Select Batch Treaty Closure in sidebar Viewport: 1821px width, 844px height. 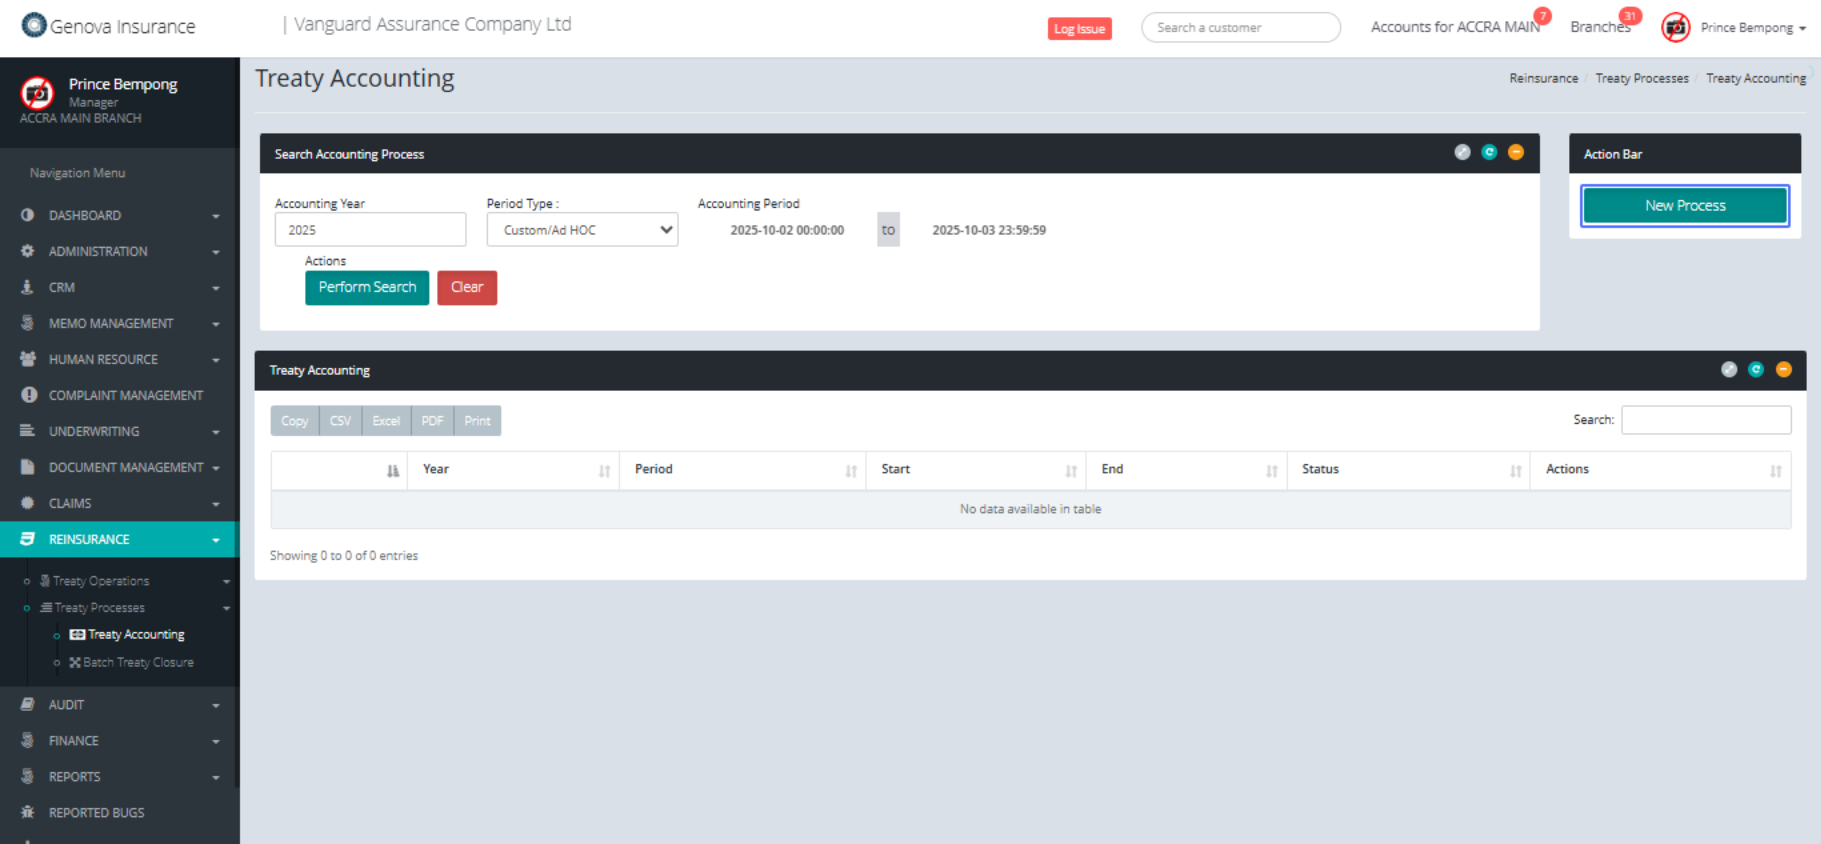coord(138,662)
